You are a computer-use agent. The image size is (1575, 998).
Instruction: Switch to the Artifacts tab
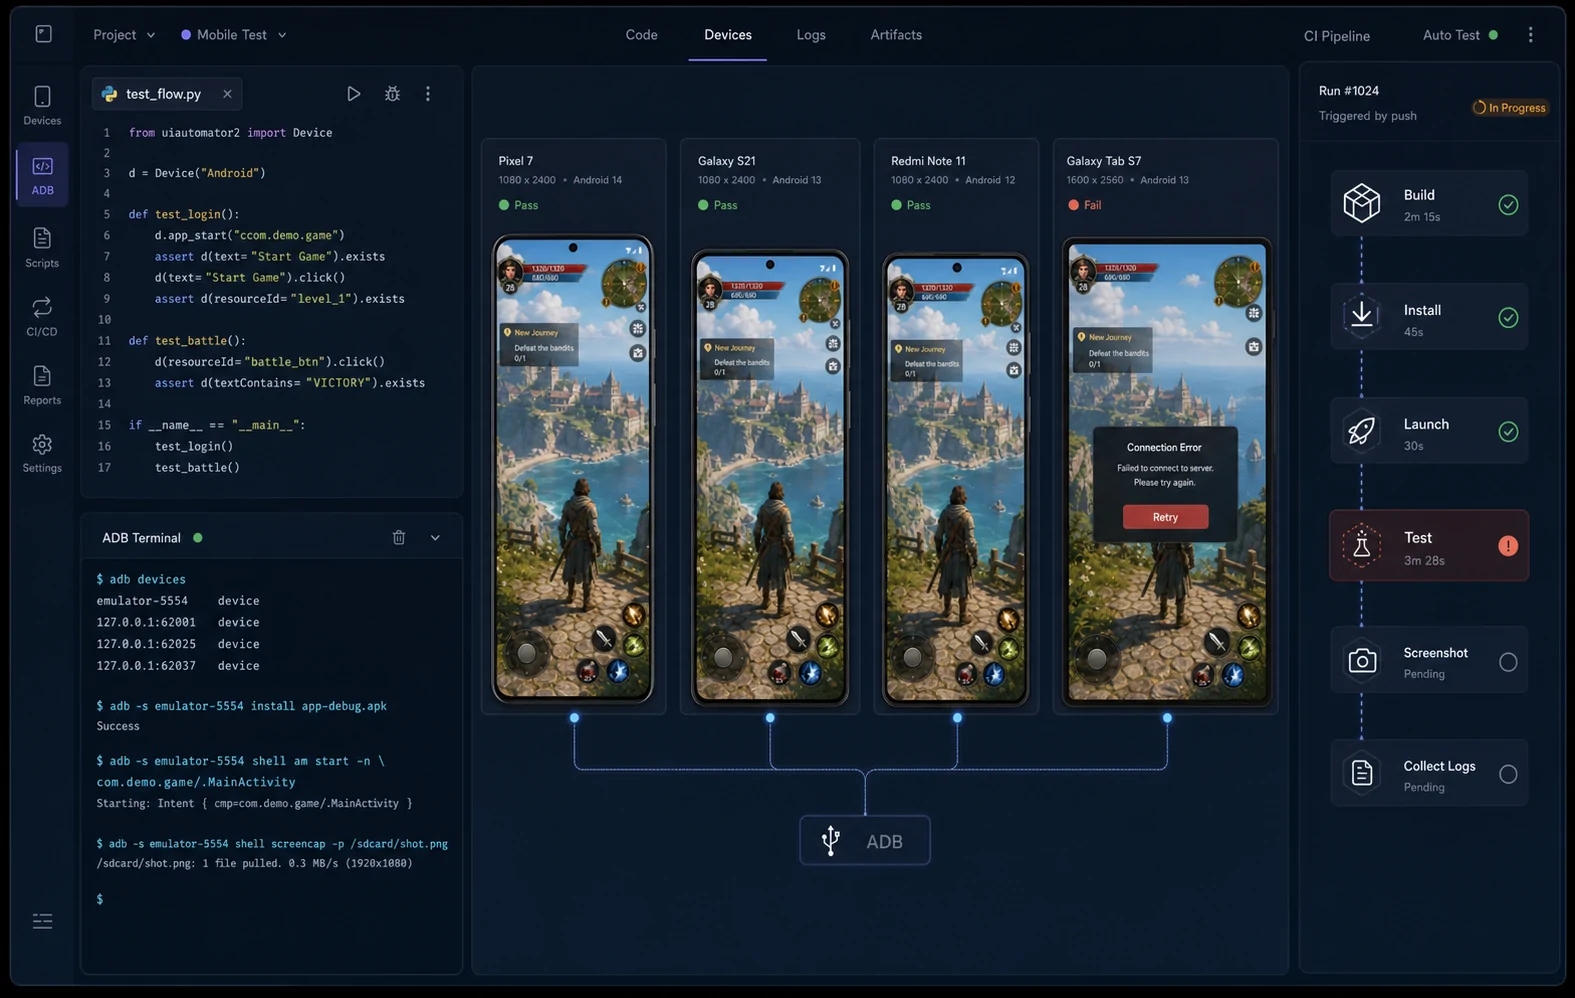[x=896, y=35]
